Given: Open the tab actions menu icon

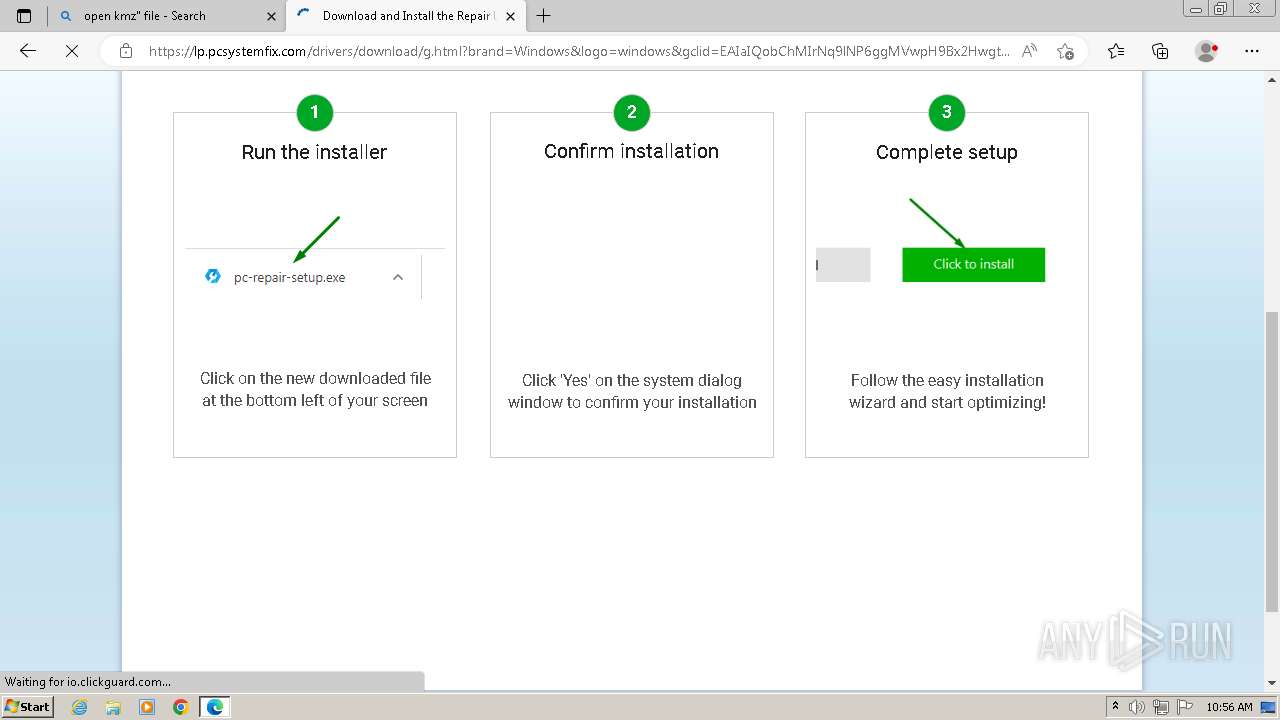Looking at the screenshot, I should pyautogui.click(x=24, y=16).
